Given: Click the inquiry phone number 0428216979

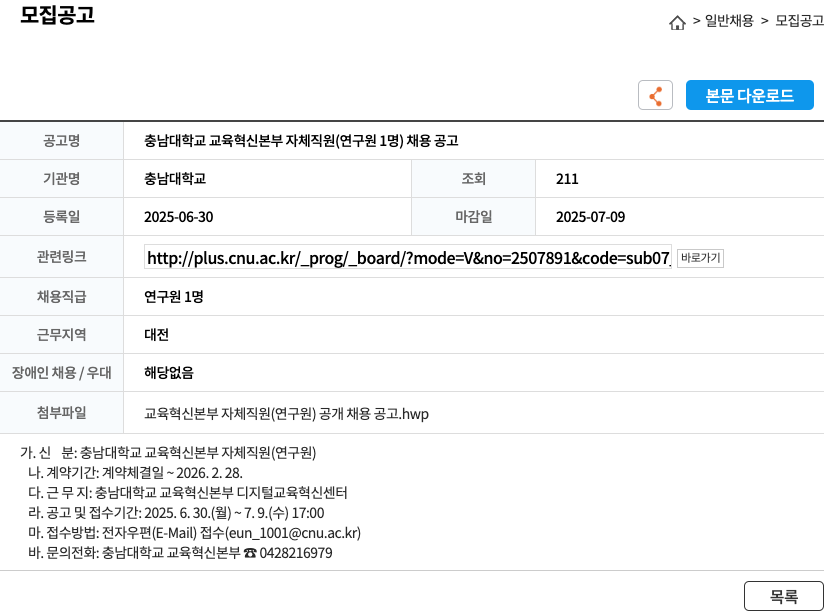Looking at the screenshot, I should (296, 553).
